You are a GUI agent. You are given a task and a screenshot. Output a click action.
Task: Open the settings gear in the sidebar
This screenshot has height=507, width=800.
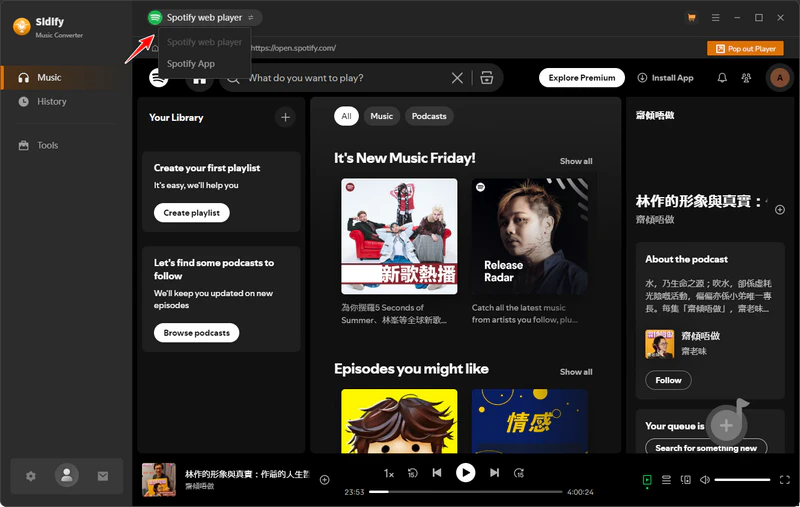[31, 476]
